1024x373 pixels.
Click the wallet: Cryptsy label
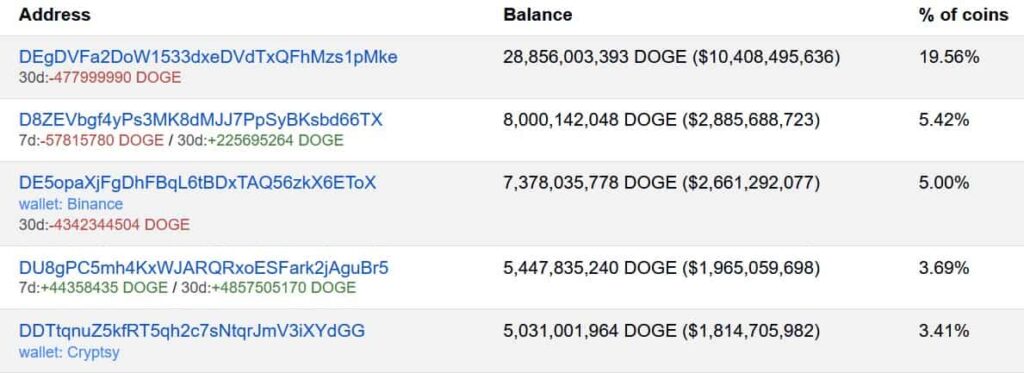[69, 353]
